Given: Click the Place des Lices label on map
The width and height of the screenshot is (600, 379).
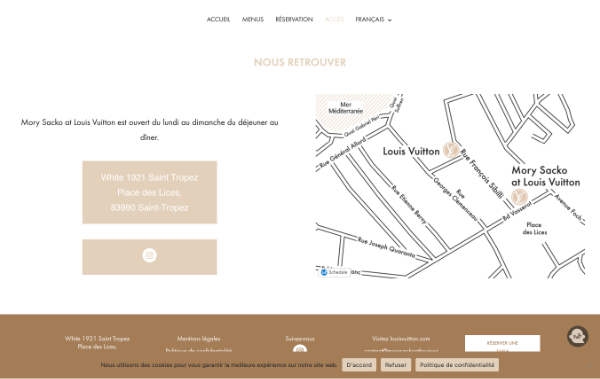Looking at the screenshot, I should (x=535, y=229).
